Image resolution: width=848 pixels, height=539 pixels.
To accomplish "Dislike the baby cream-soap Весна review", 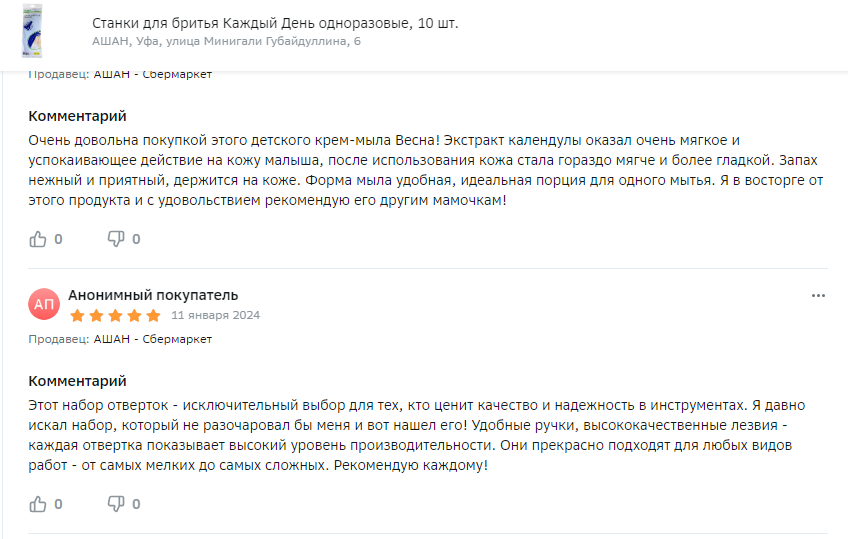I will click(116, 239).
